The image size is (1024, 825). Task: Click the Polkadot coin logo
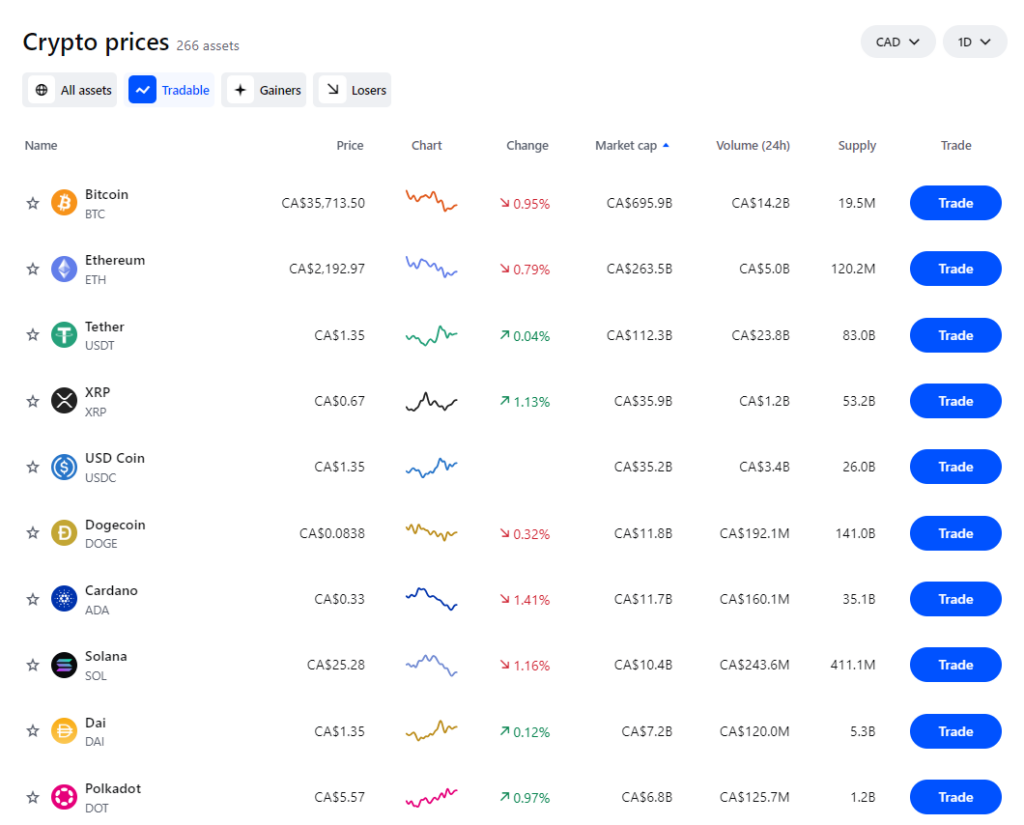[x=64, y=797]
